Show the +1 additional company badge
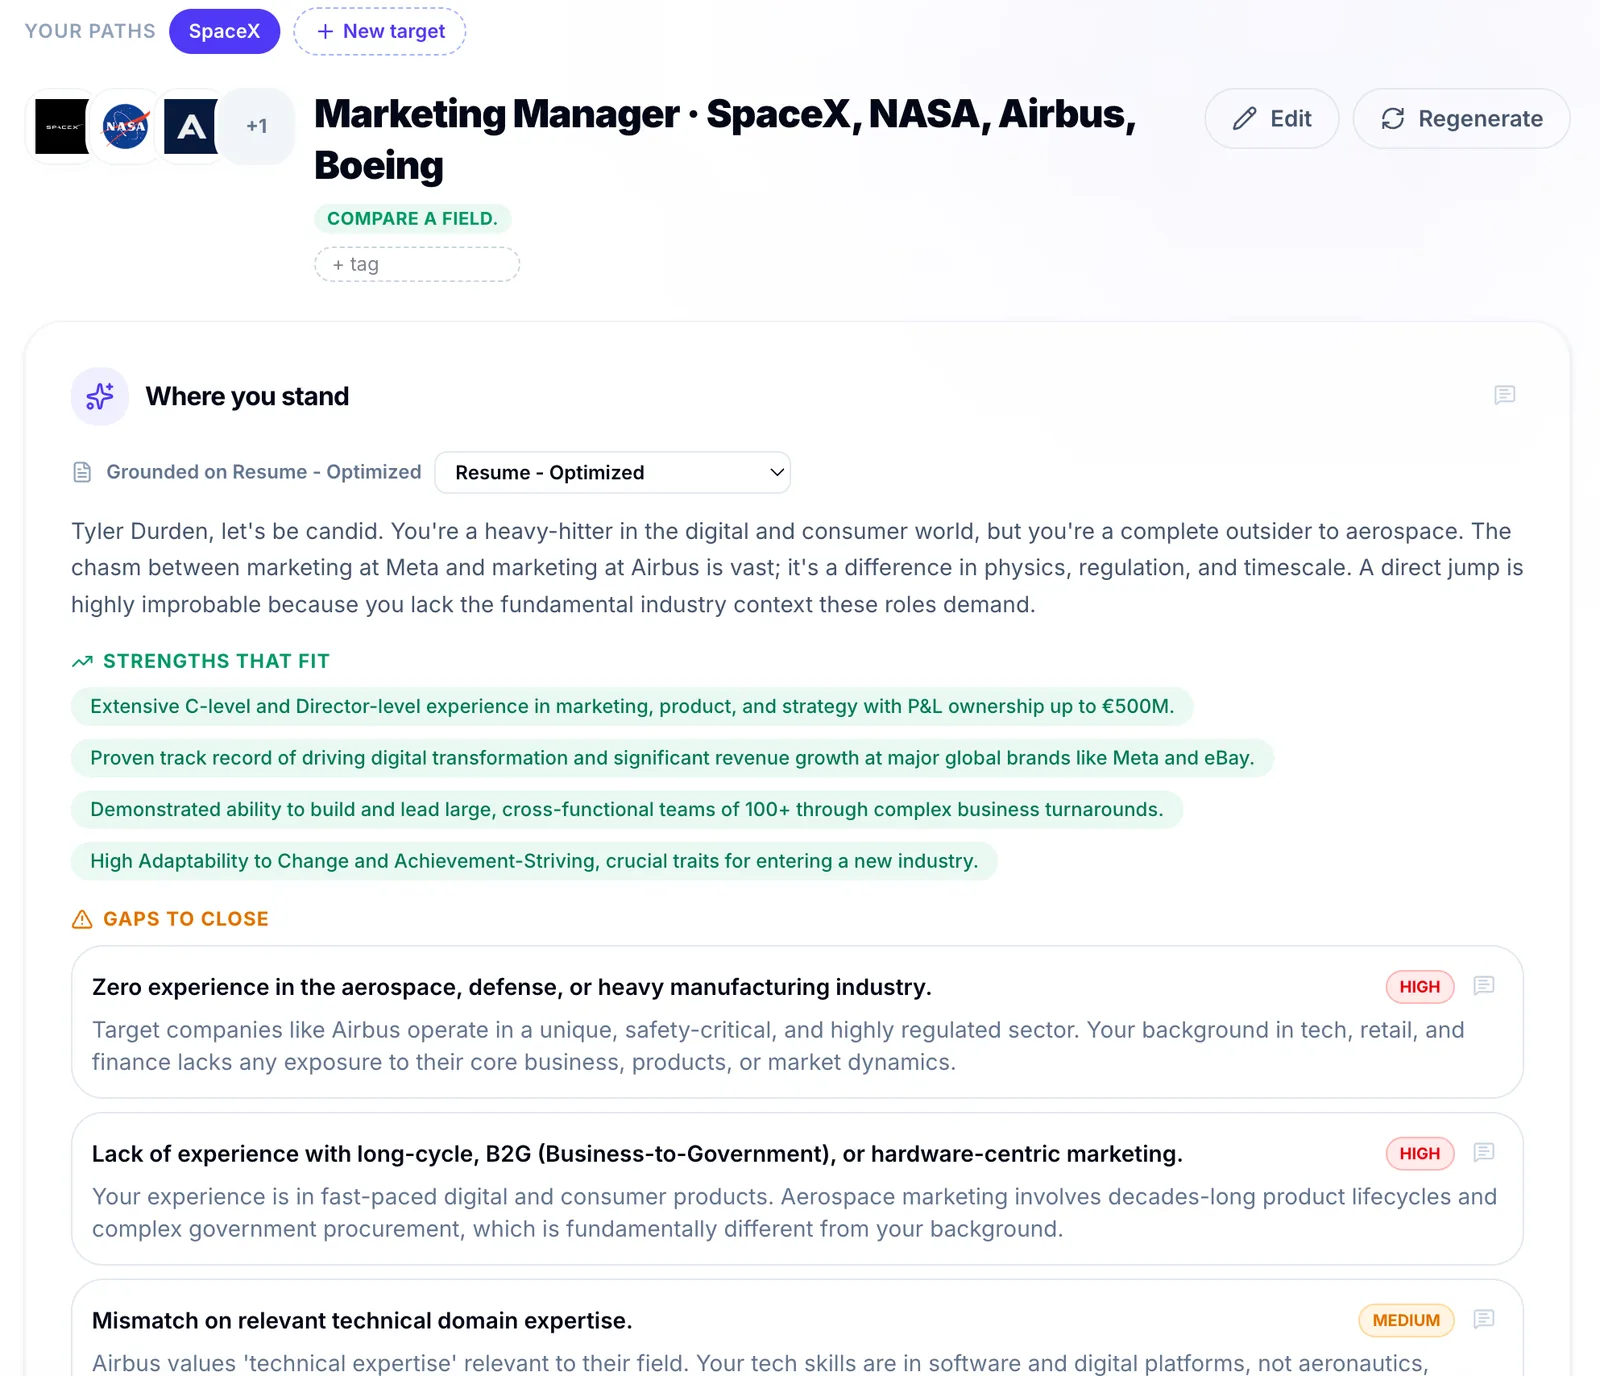1600x1376 pixels. click(257, 127)
